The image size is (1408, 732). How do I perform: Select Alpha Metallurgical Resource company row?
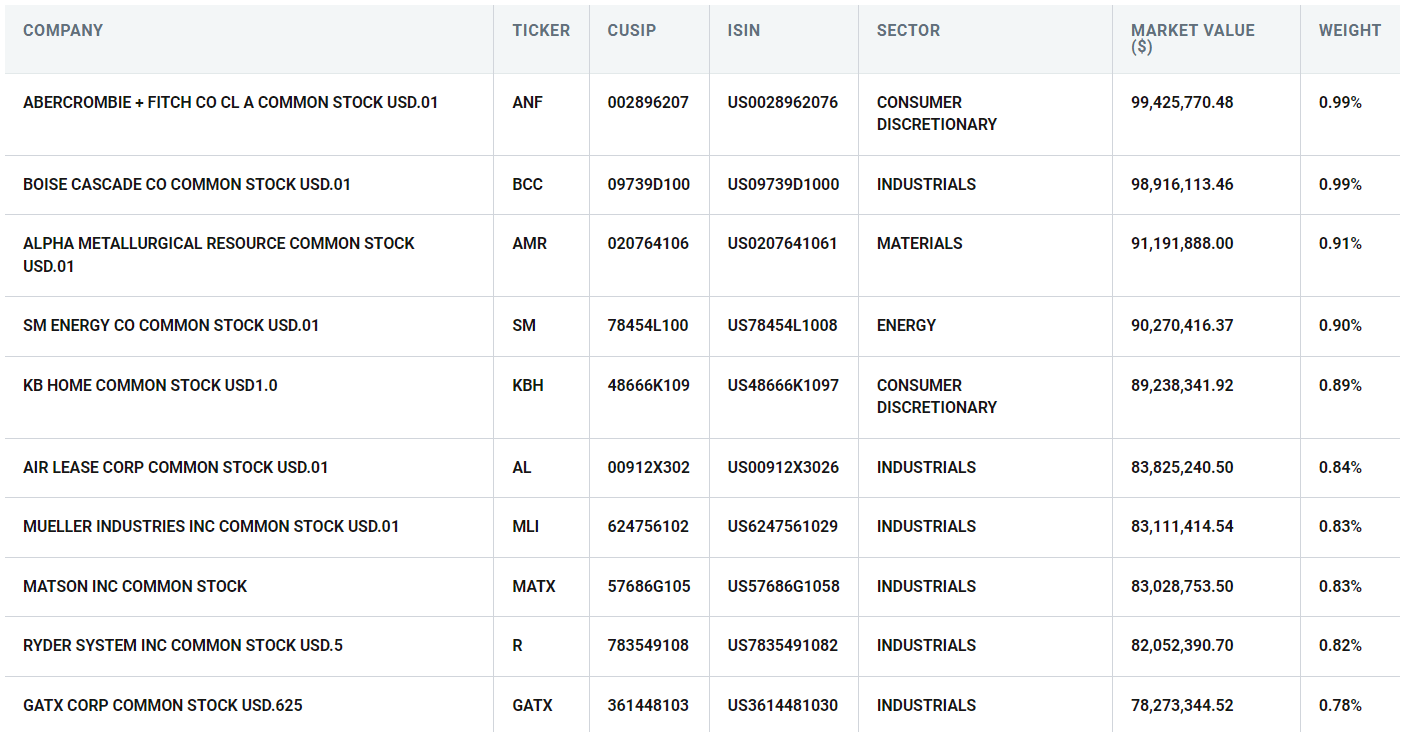(x=218, y=254)
